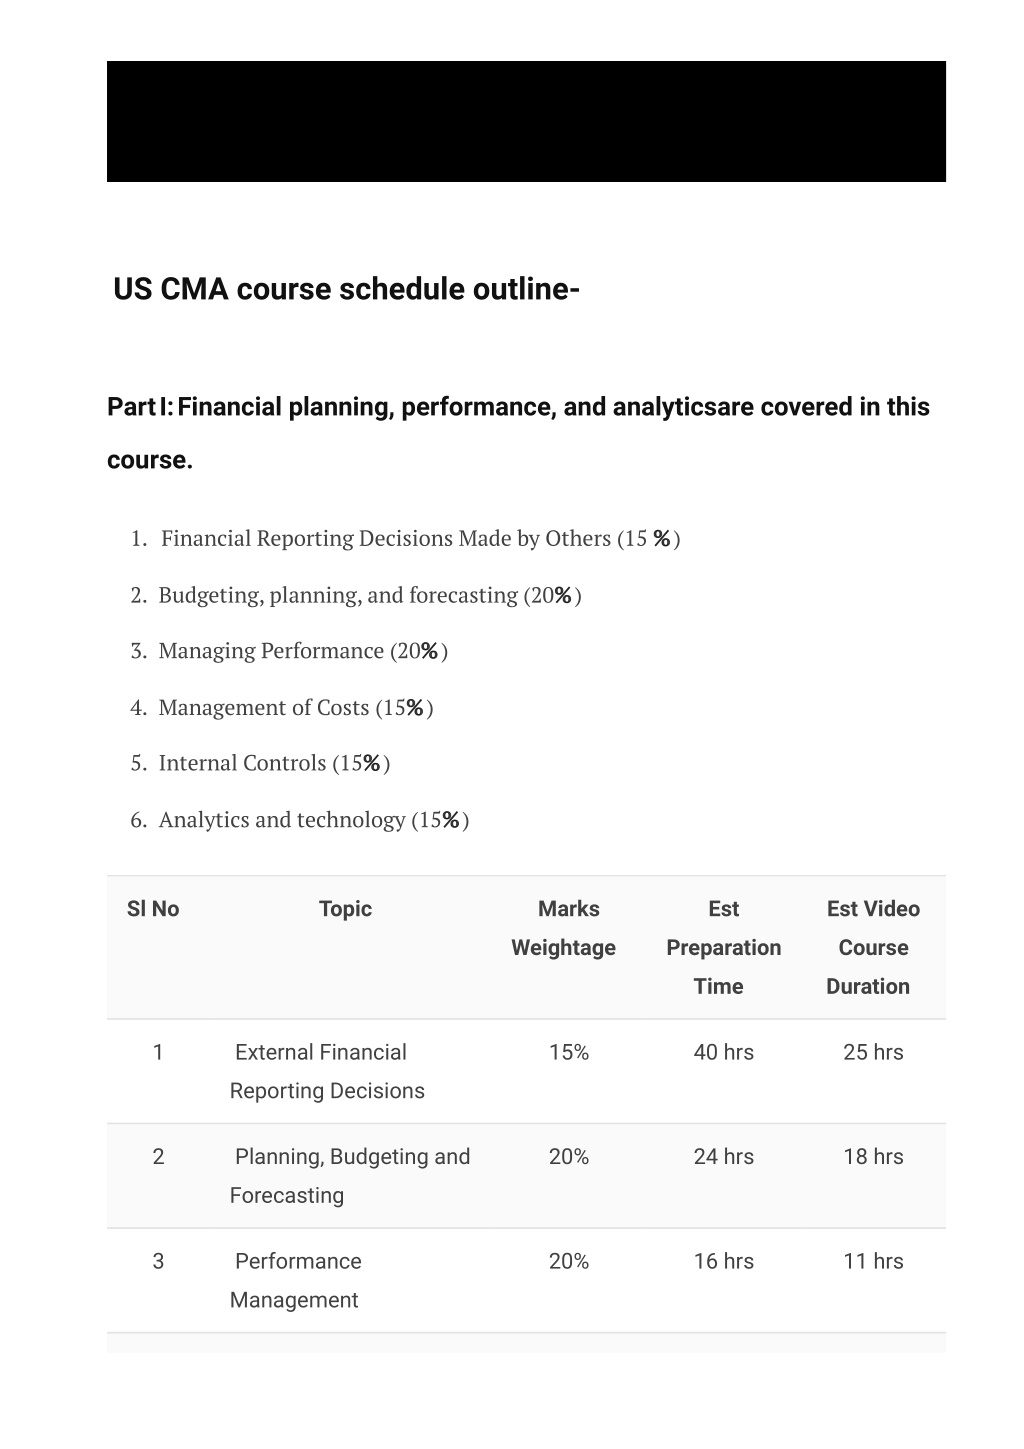
Task: Click the 'Topic' column header
Action: (345, 909)
